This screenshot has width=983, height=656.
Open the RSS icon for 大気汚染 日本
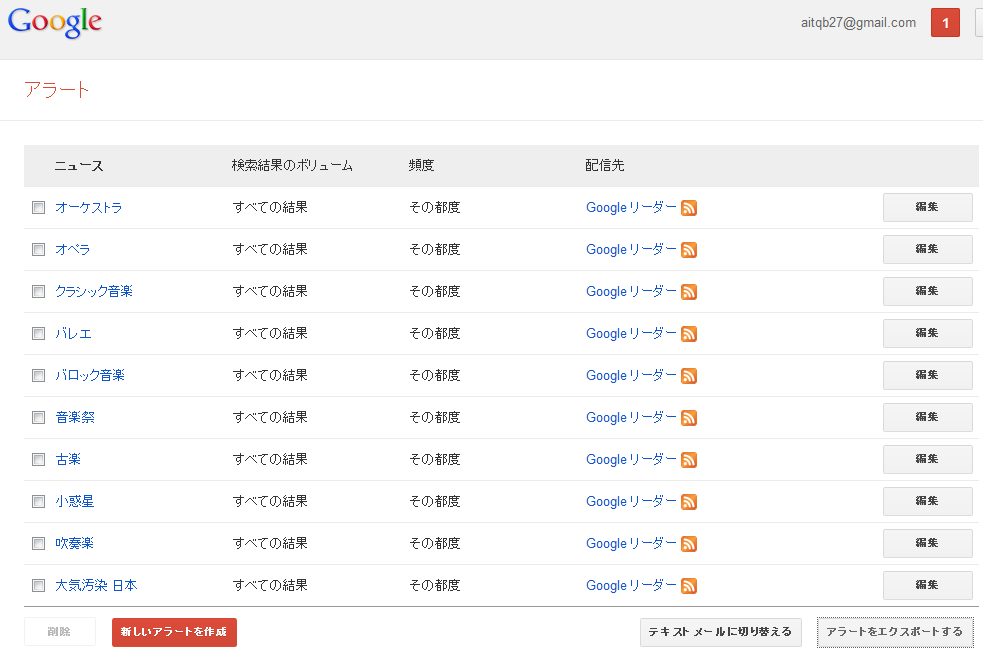689,586
